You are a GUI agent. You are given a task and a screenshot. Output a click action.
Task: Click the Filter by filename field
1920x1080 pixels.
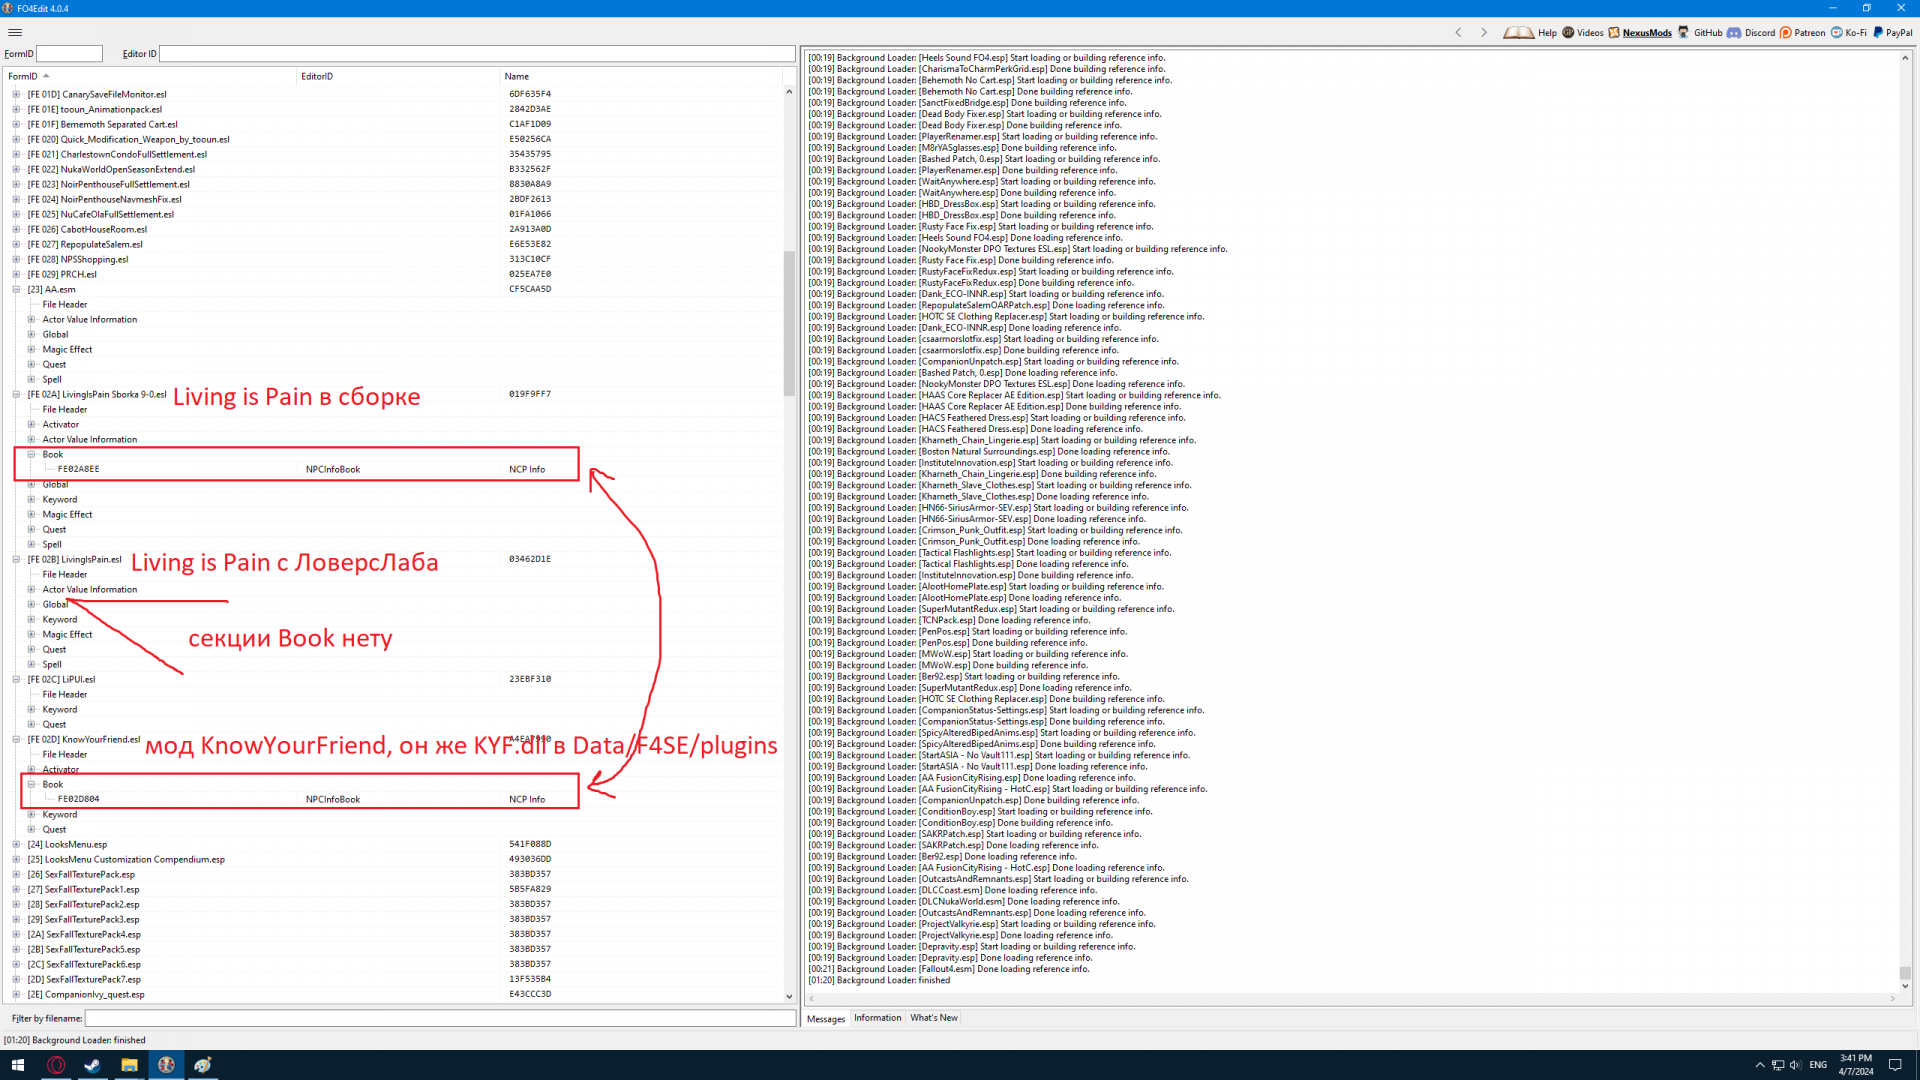coord(440,1018)
